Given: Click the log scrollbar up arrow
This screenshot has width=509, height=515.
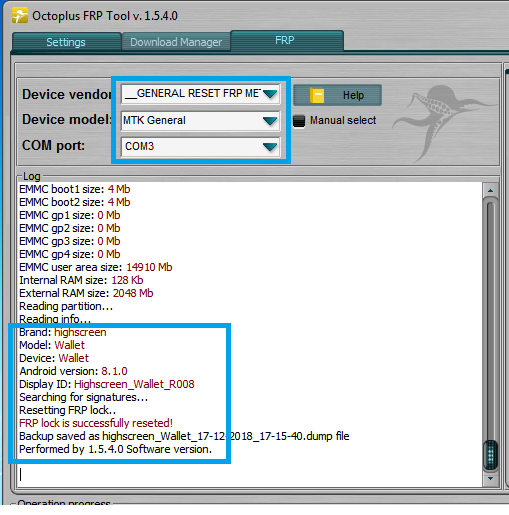Looking at the screenshot, I should [490, 191].
